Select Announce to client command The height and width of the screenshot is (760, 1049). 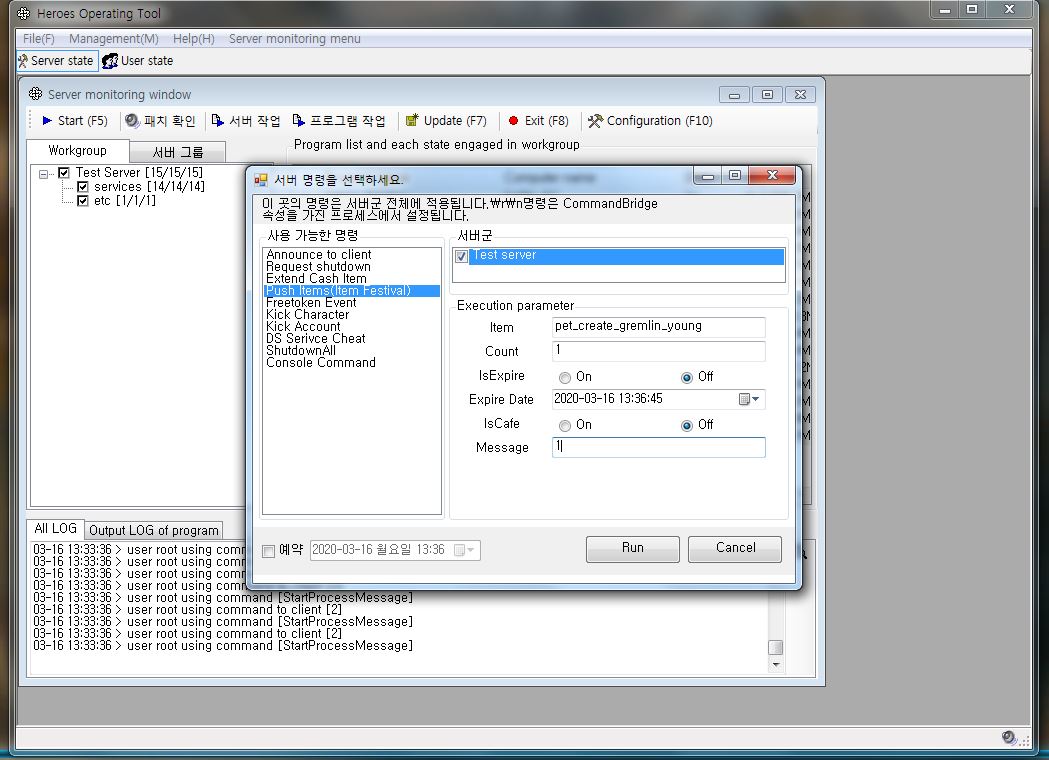coord(318,255)
